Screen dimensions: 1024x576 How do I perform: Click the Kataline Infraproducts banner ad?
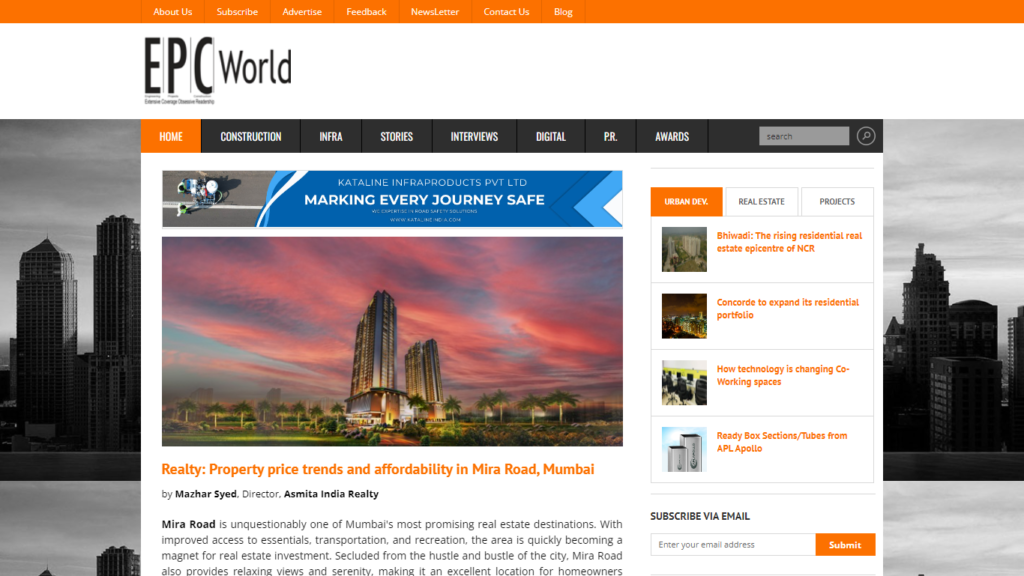tap(392, 199)
